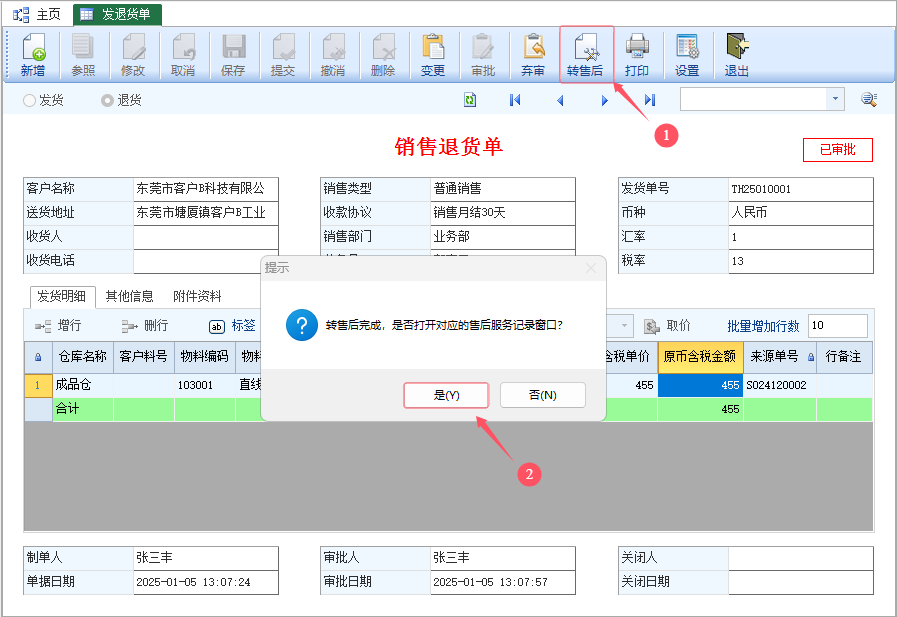Click the 变更 (Change) toolbar icon
This screenshot has width=897, height=617.
tap(433, 55)
